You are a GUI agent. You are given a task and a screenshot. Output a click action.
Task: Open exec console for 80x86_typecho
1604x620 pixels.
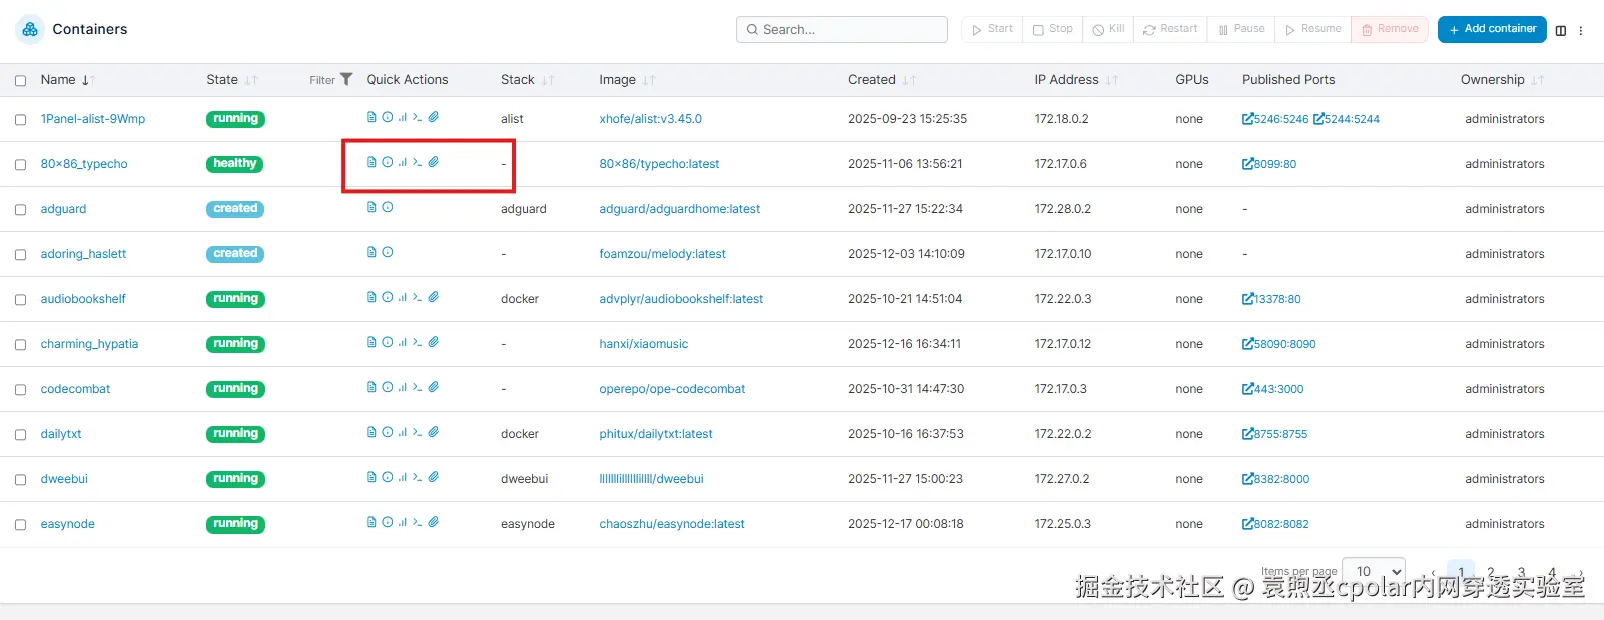click(418, 162)
